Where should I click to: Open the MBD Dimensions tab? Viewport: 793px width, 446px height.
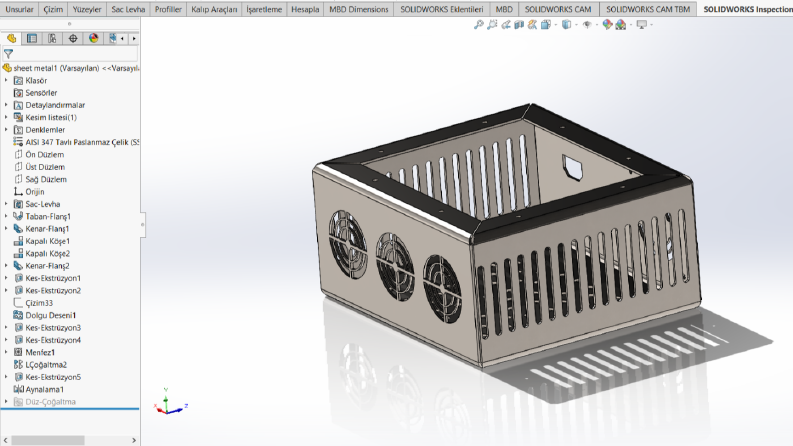point(359,9)
